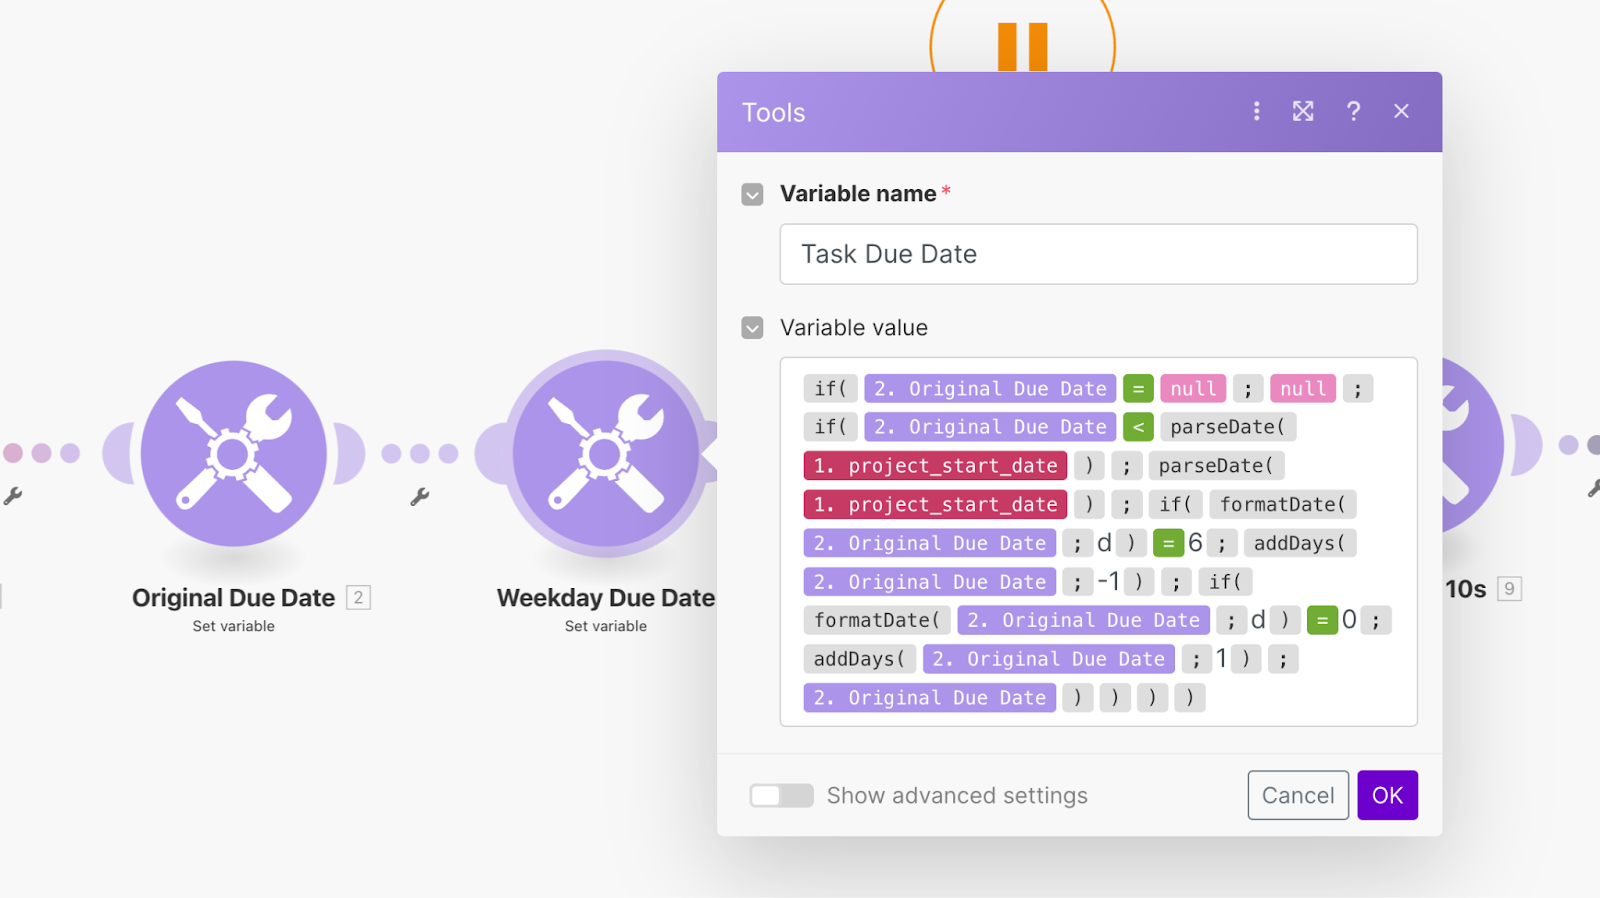Click the first parseDate( function token
Image resolution: width=1600 pixels, height=898 pixels.
[x=1228, y=427]
